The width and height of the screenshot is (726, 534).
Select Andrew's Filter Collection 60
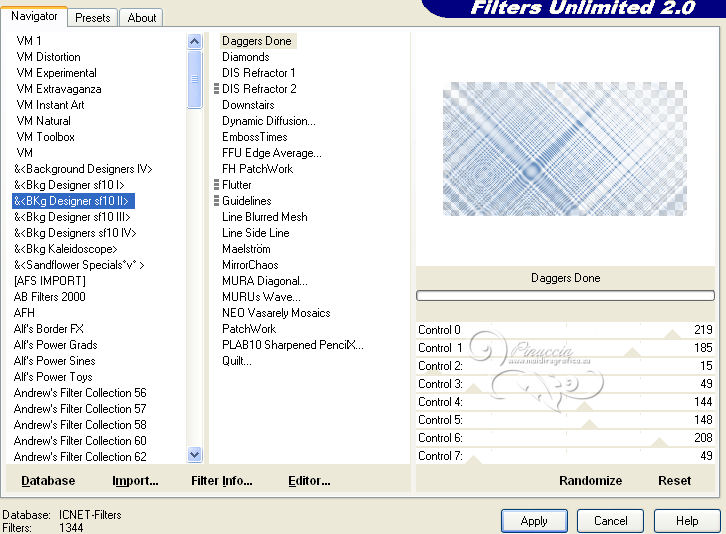[80, 441]
